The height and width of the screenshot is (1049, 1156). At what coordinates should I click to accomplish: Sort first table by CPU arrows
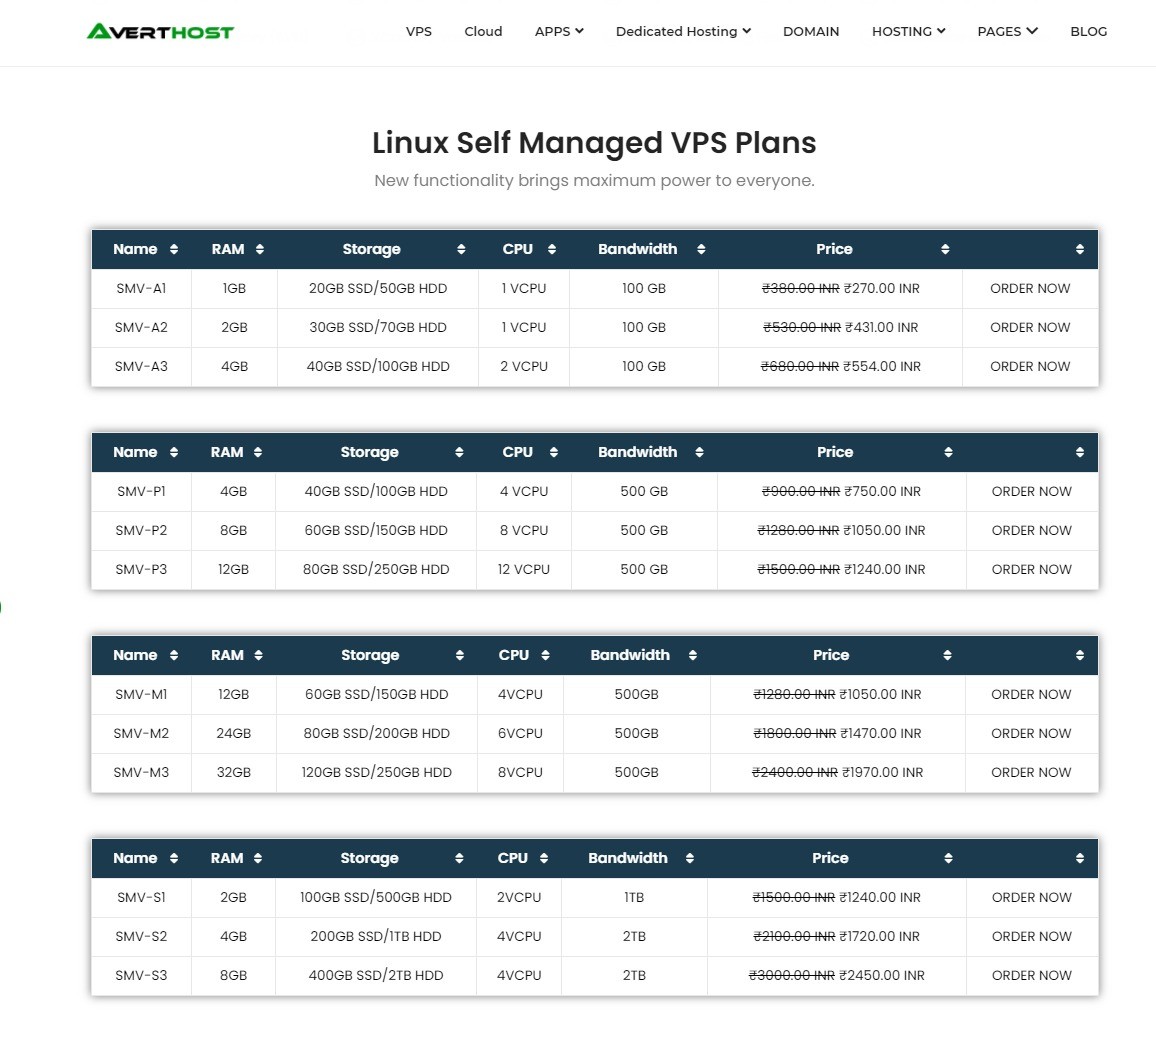(x=551, y=249)
